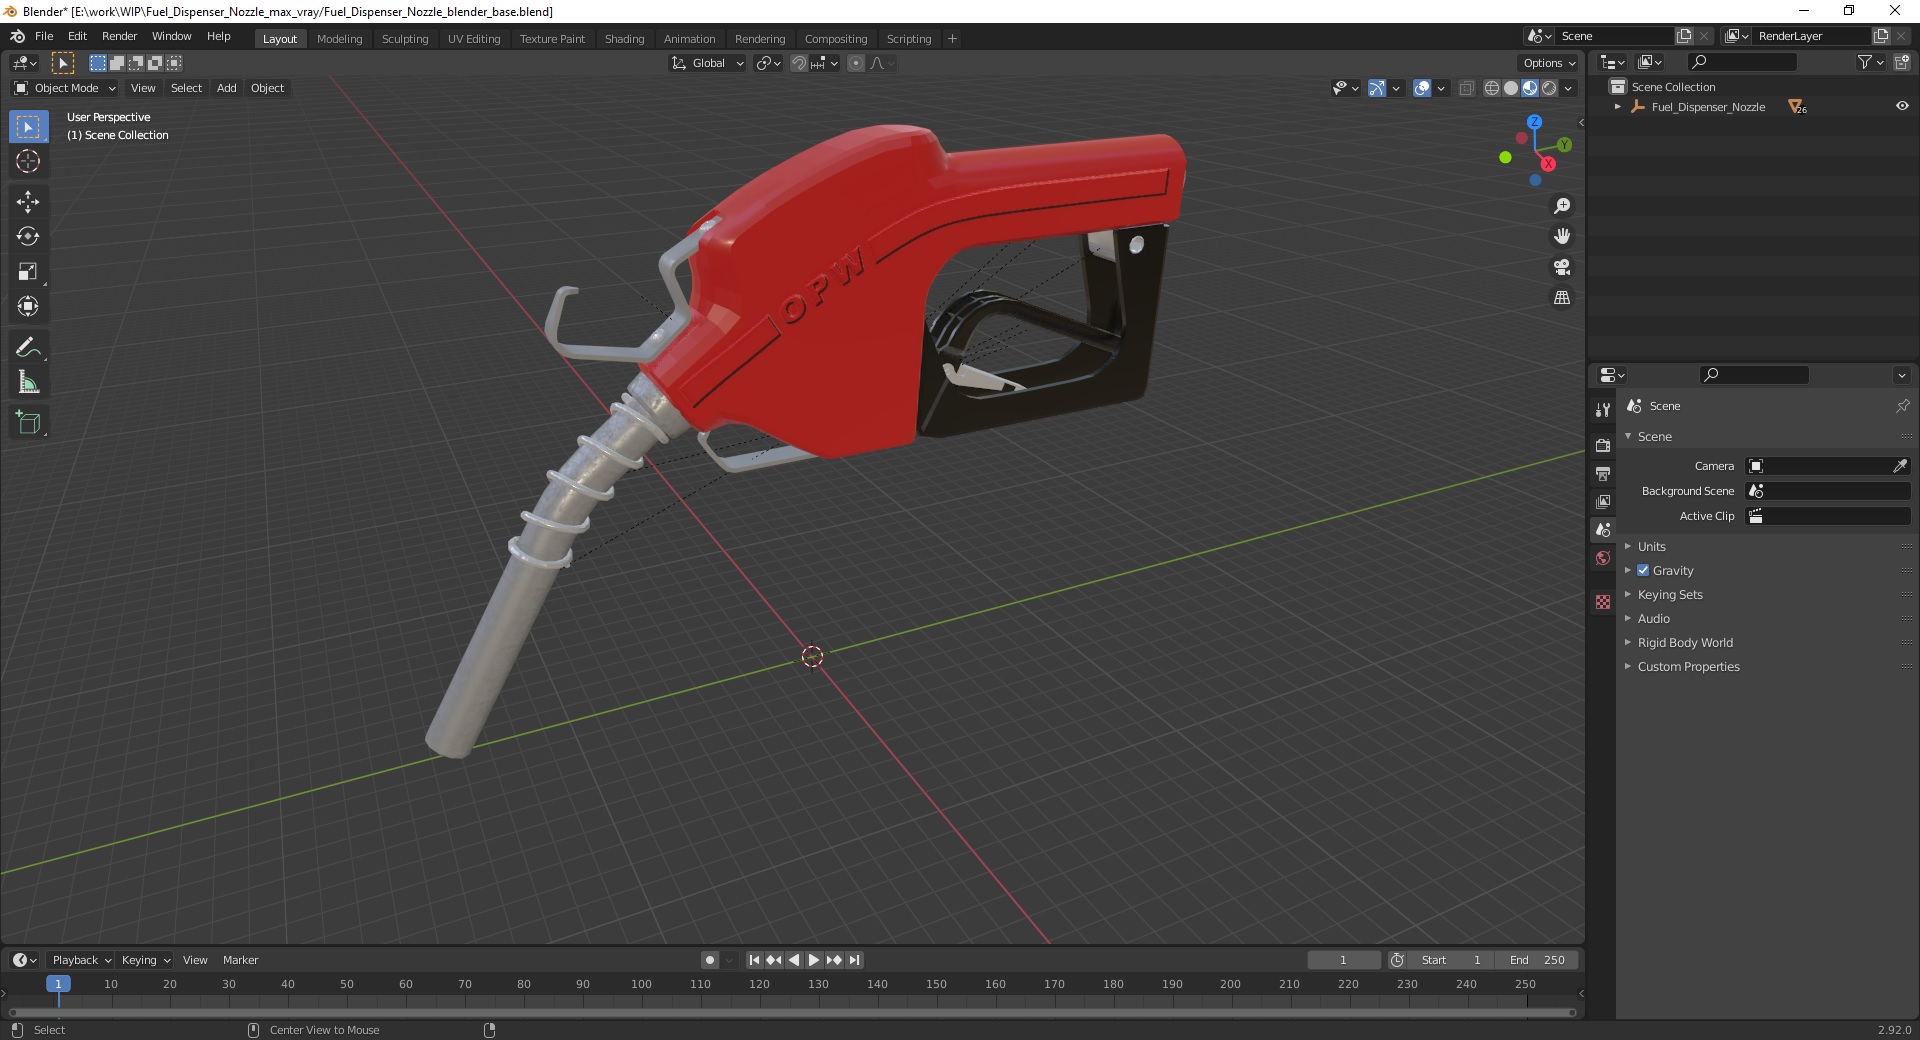1920x1040 pixels.
Task: Open the Playback dropdown
Action: tap(81, 960)
